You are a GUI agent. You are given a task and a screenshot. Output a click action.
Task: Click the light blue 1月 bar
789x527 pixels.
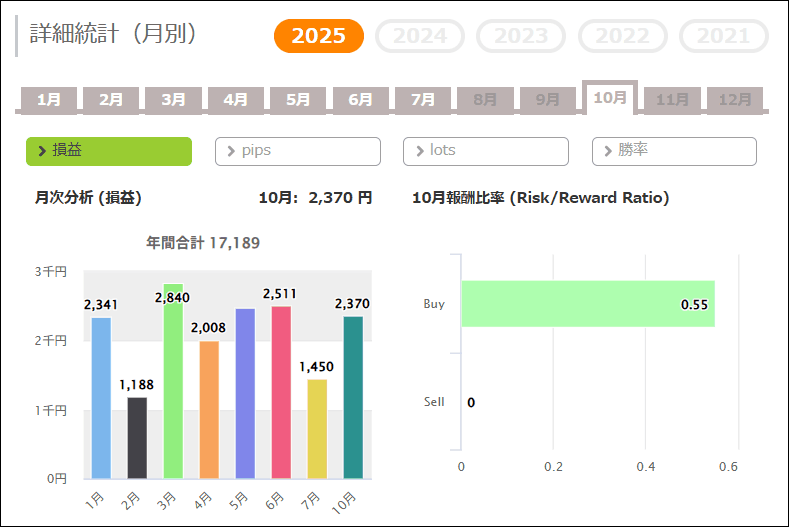(x=101, y=398)
